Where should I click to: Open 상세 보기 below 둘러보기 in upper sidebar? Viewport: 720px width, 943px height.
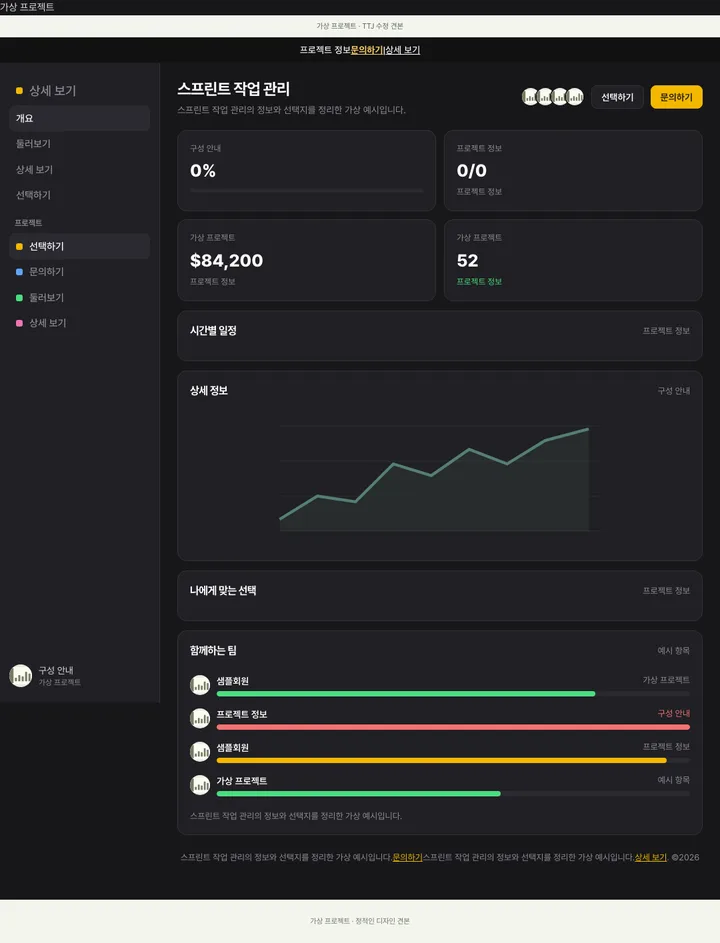(x=79, y=170)
